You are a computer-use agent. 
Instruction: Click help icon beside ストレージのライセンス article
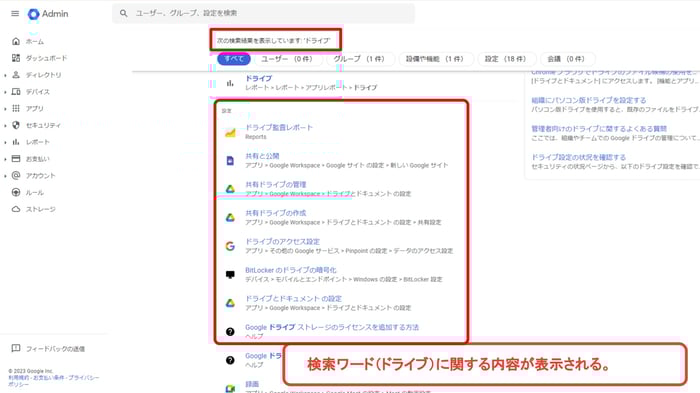pos(230,332)
